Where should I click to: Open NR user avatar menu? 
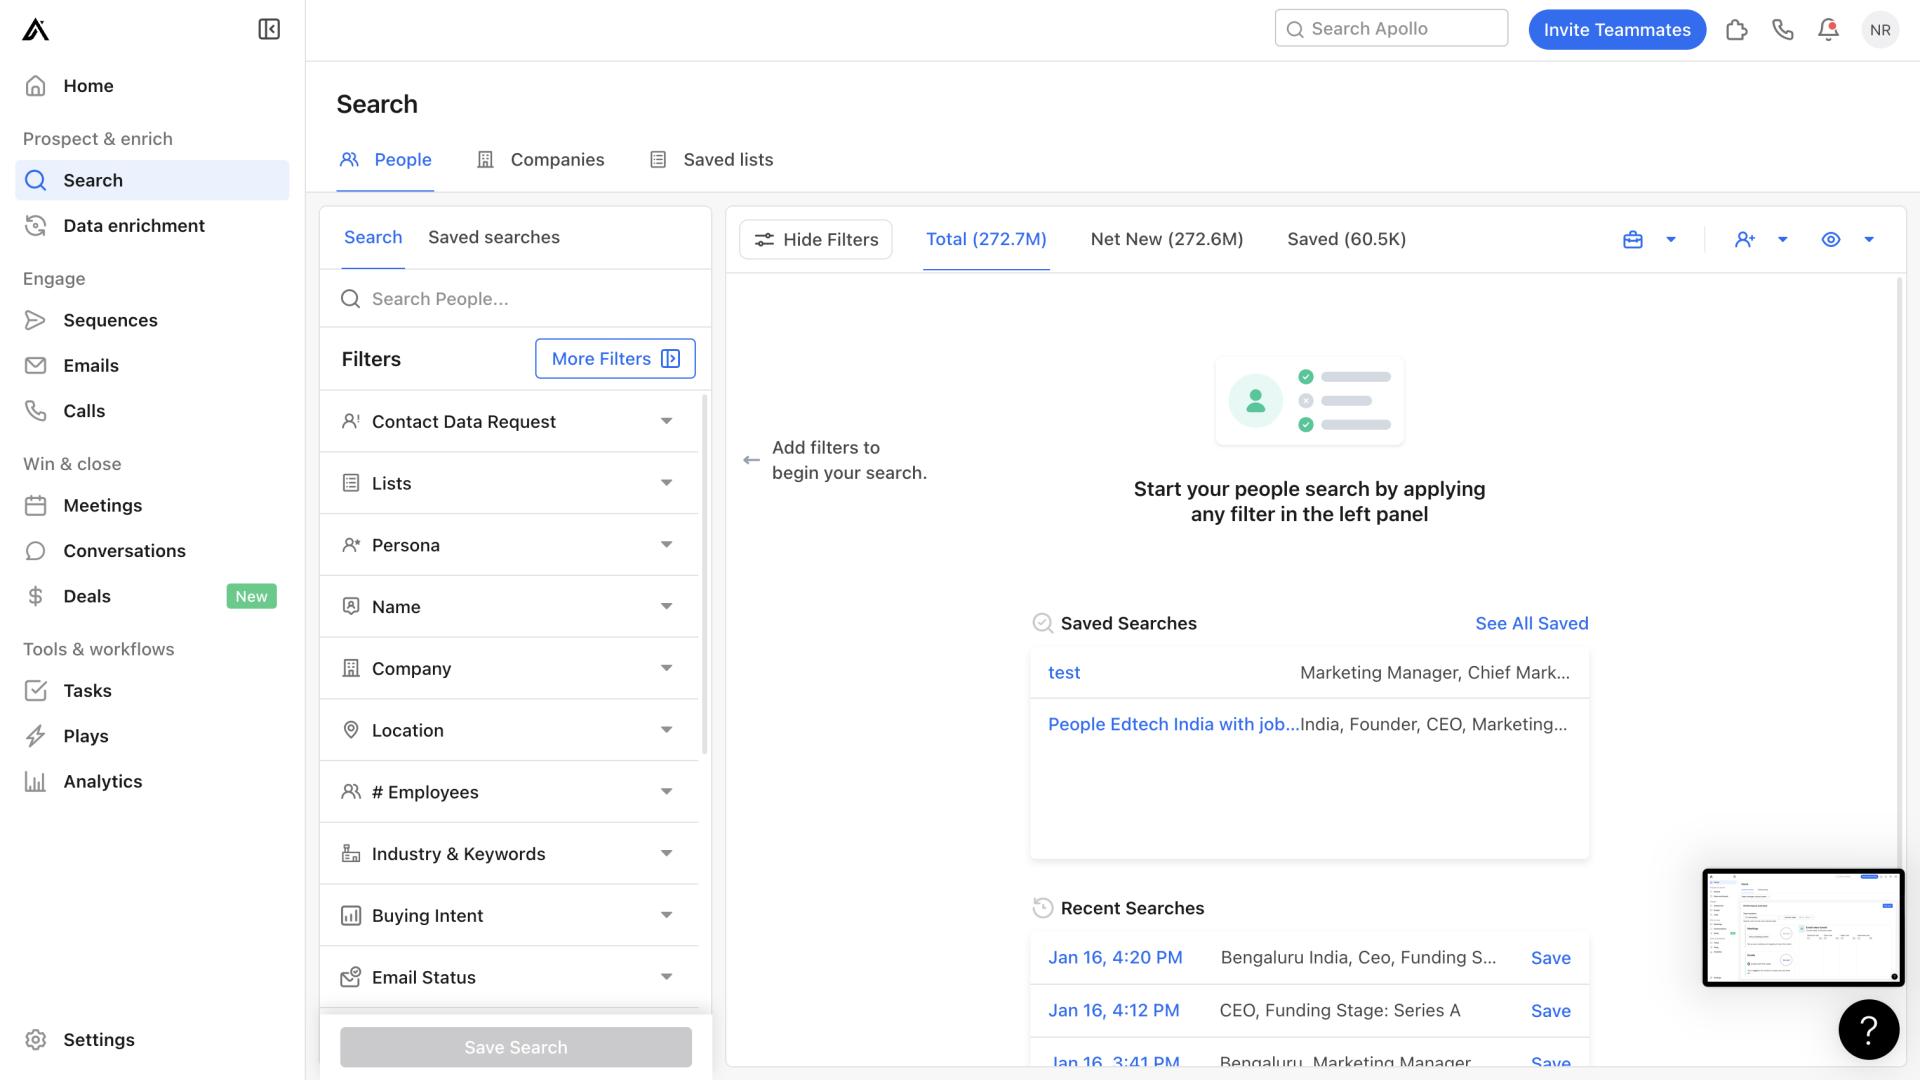(x=1880, y=30)
